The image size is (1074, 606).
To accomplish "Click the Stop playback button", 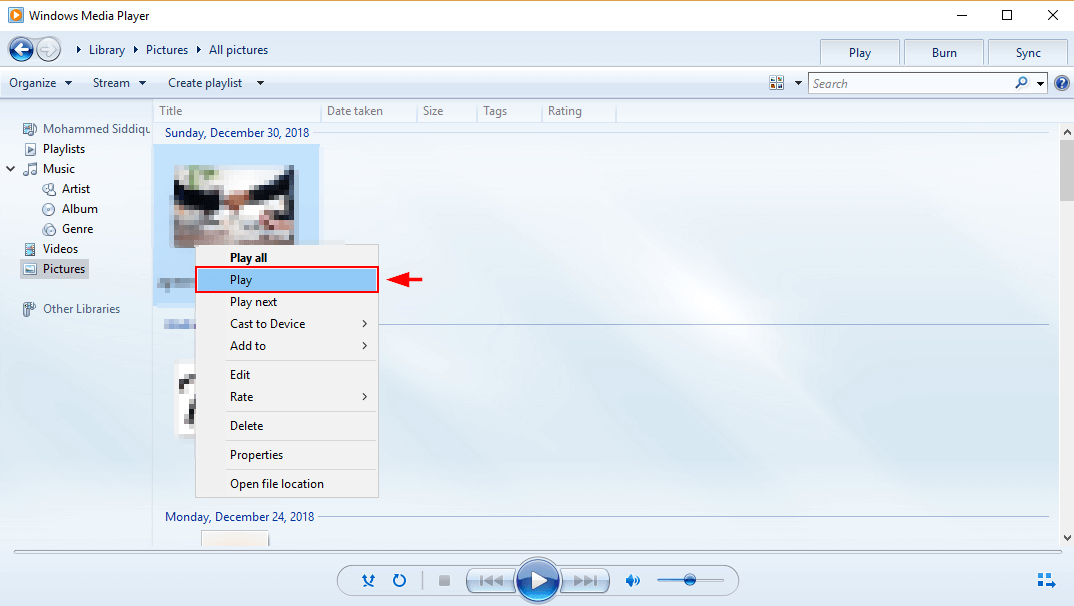I will [445, 581].
